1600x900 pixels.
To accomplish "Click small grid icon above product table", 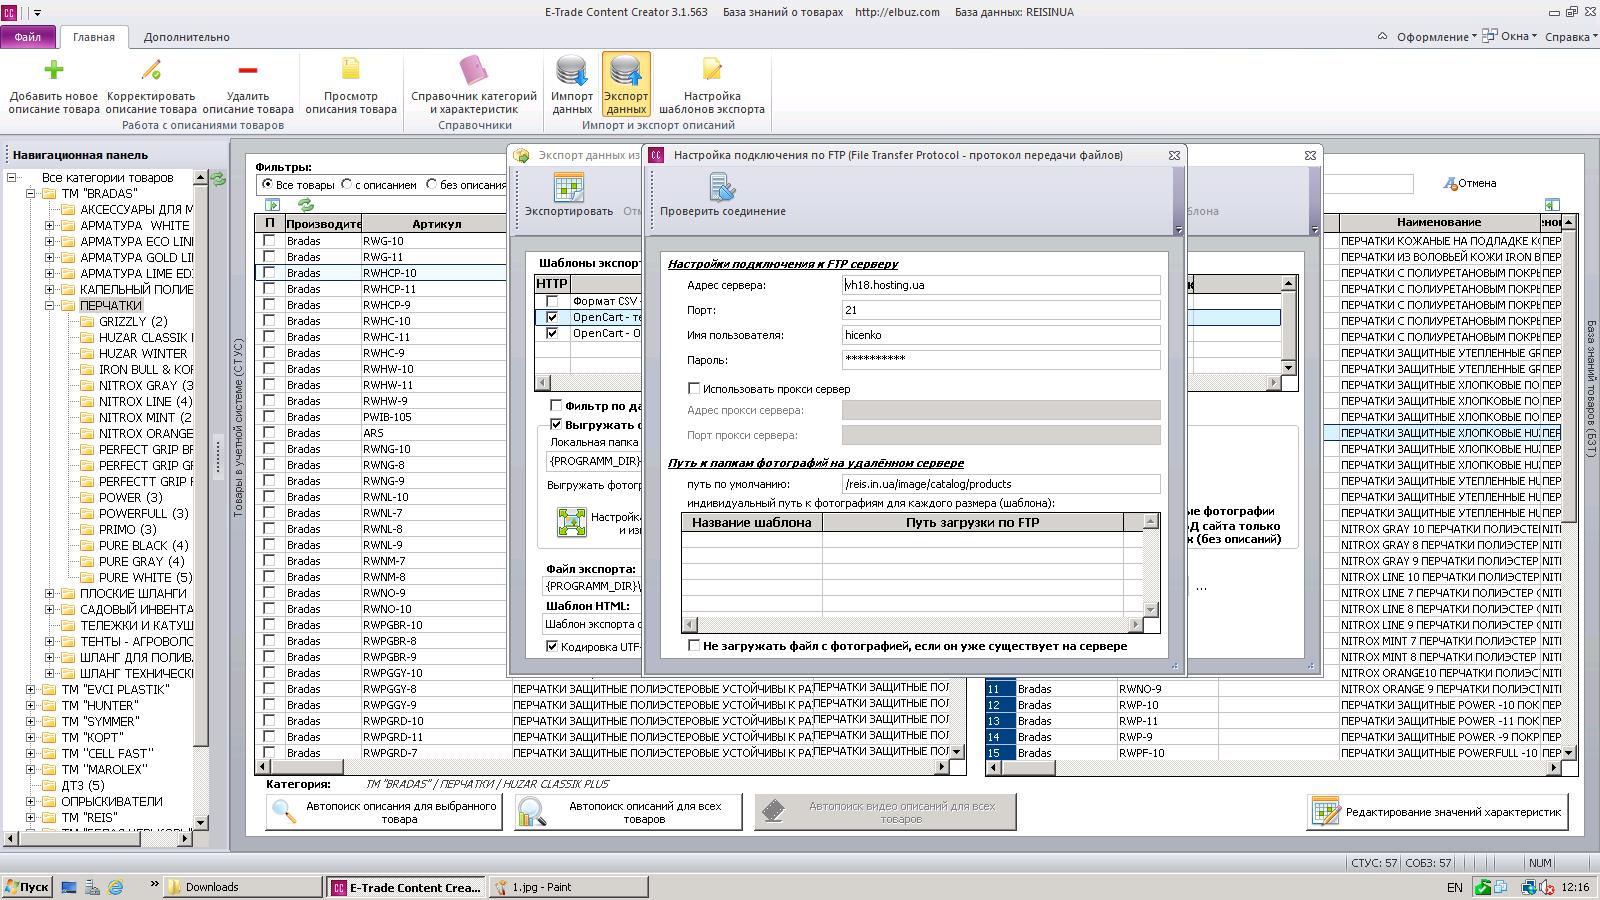I will coord(272,205).
